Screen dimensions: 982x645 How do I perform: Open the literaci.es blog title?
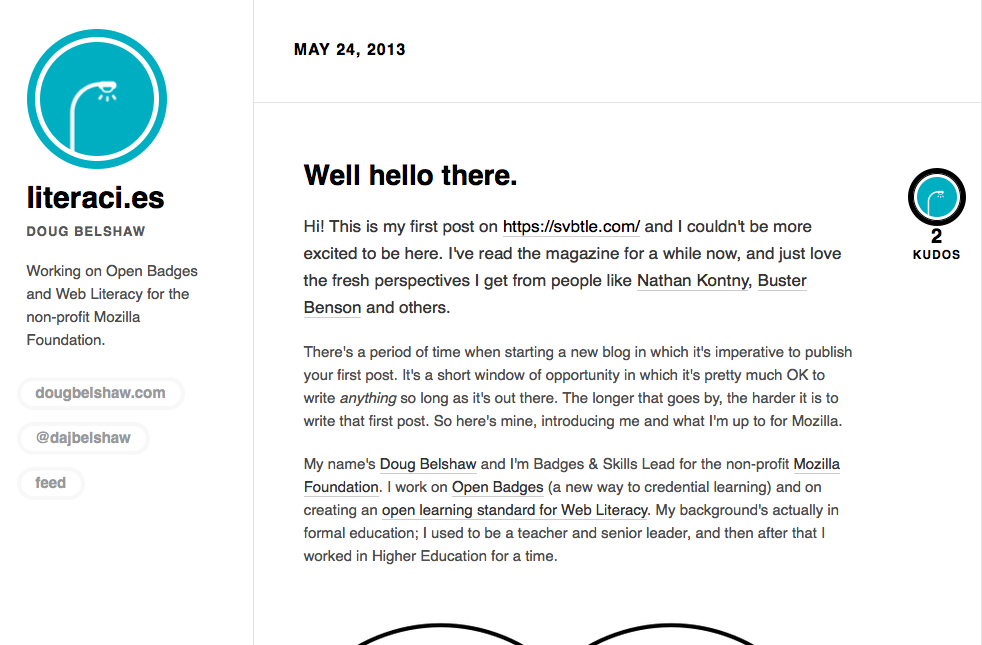(x=95, y=198)
